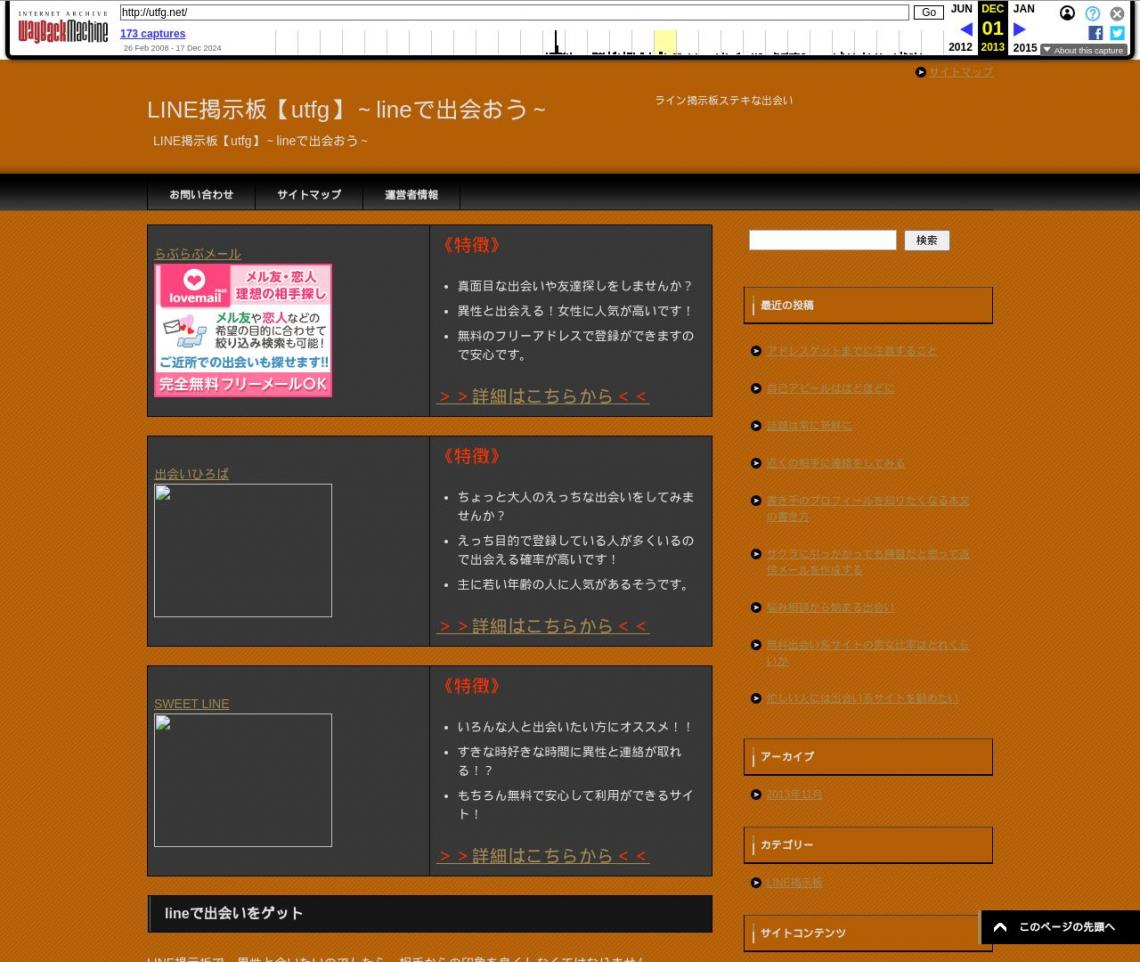Click the lovemail banner image
The height and width of the screenshot is (962, 1140).
(x=243, y=330)
